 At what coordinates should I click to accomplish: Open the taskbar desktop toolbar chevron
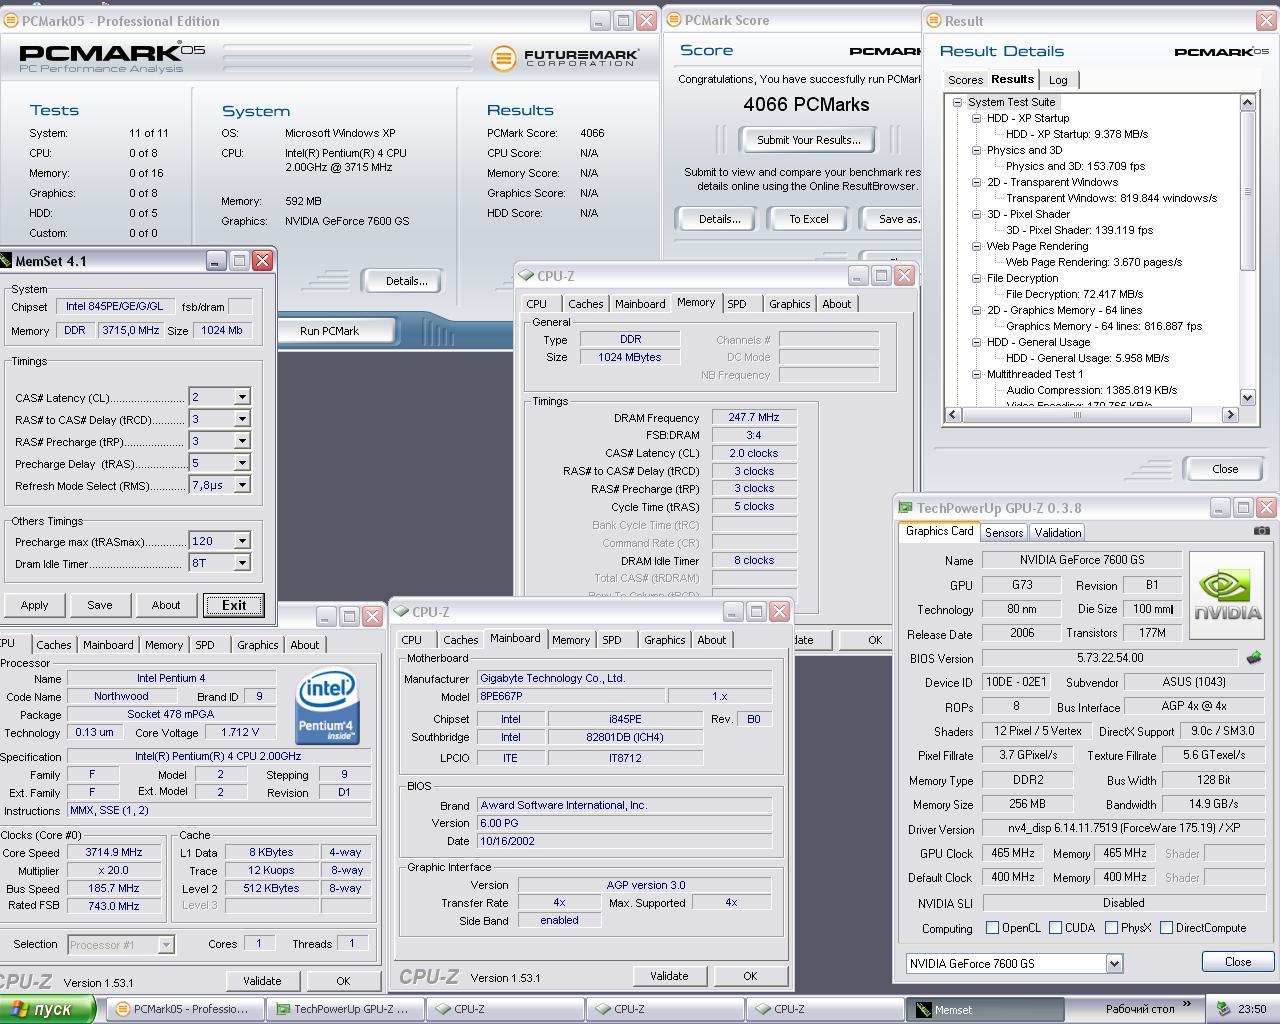1187,1005
